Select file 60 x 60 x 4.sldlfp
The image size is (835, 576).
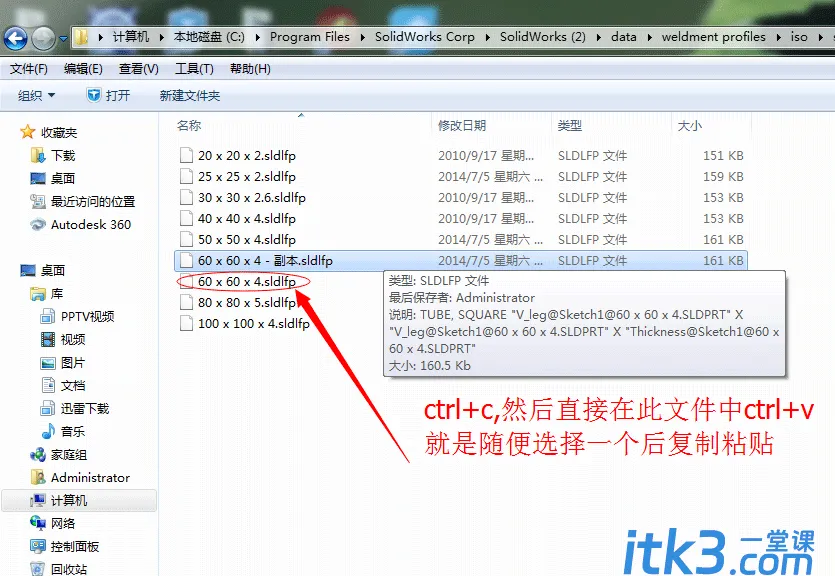coord(247,281)
